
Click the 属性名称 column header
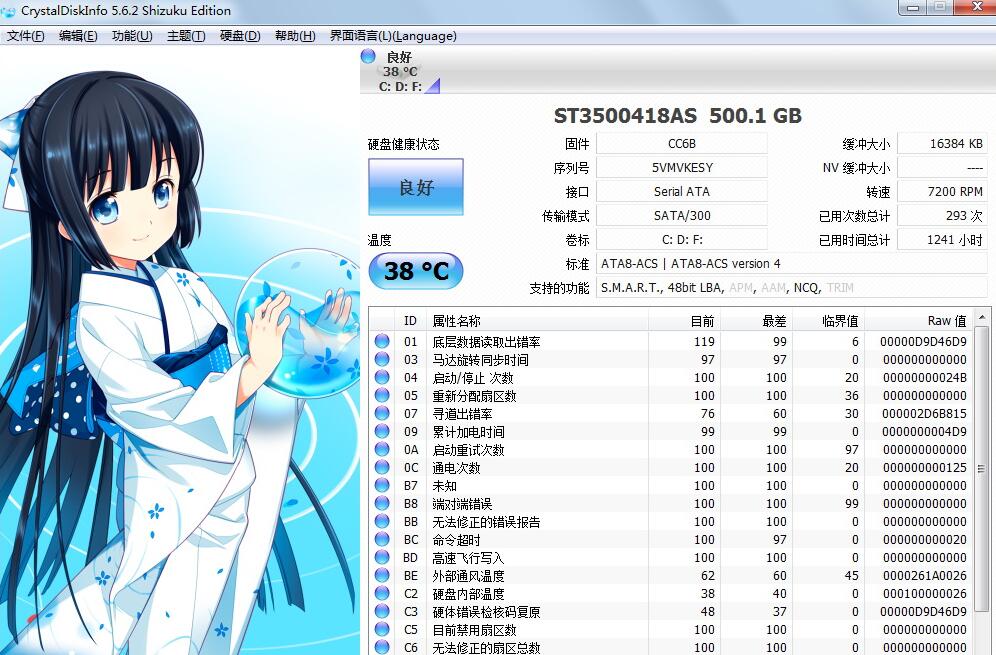click(537, 321)
